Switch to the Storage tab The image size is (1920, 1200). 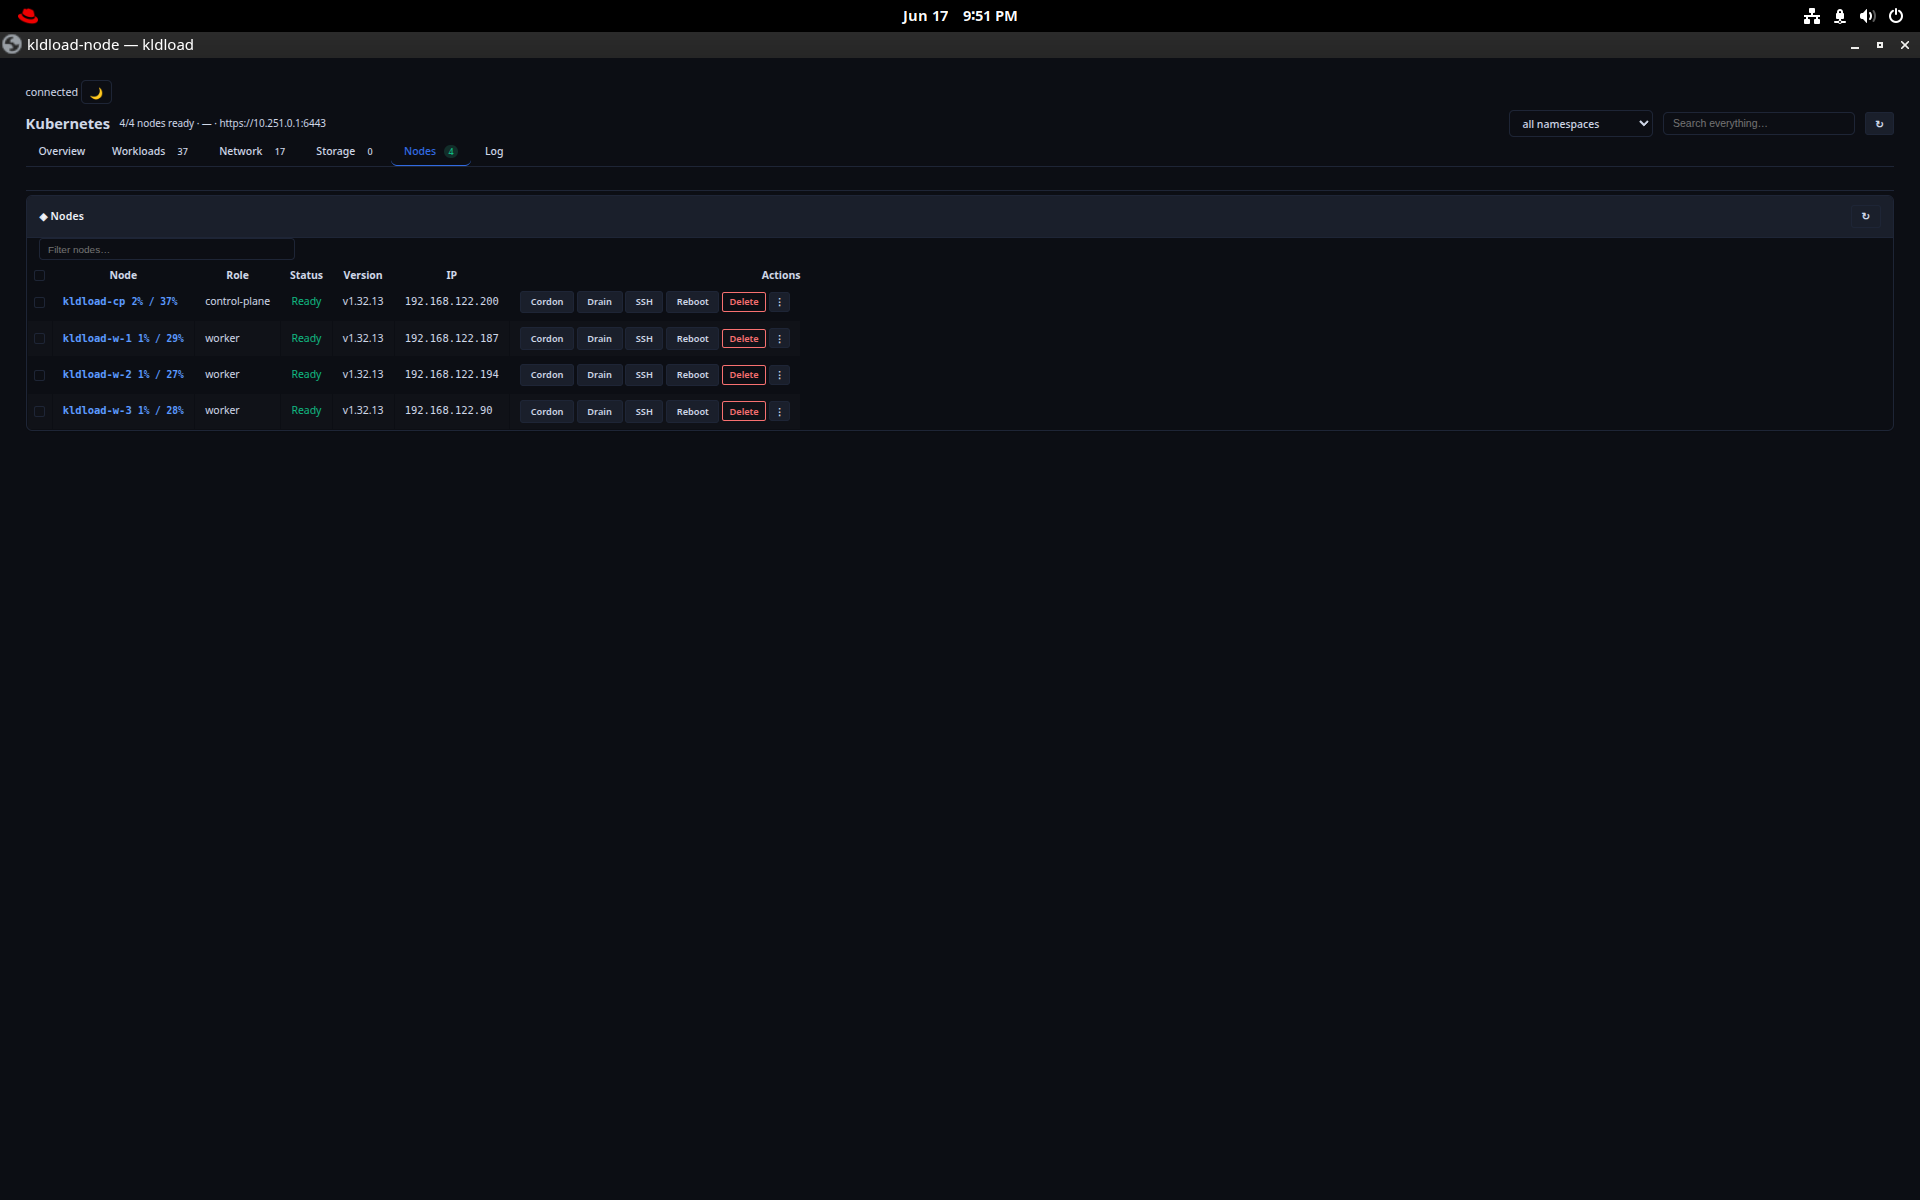tap(345, 152)
